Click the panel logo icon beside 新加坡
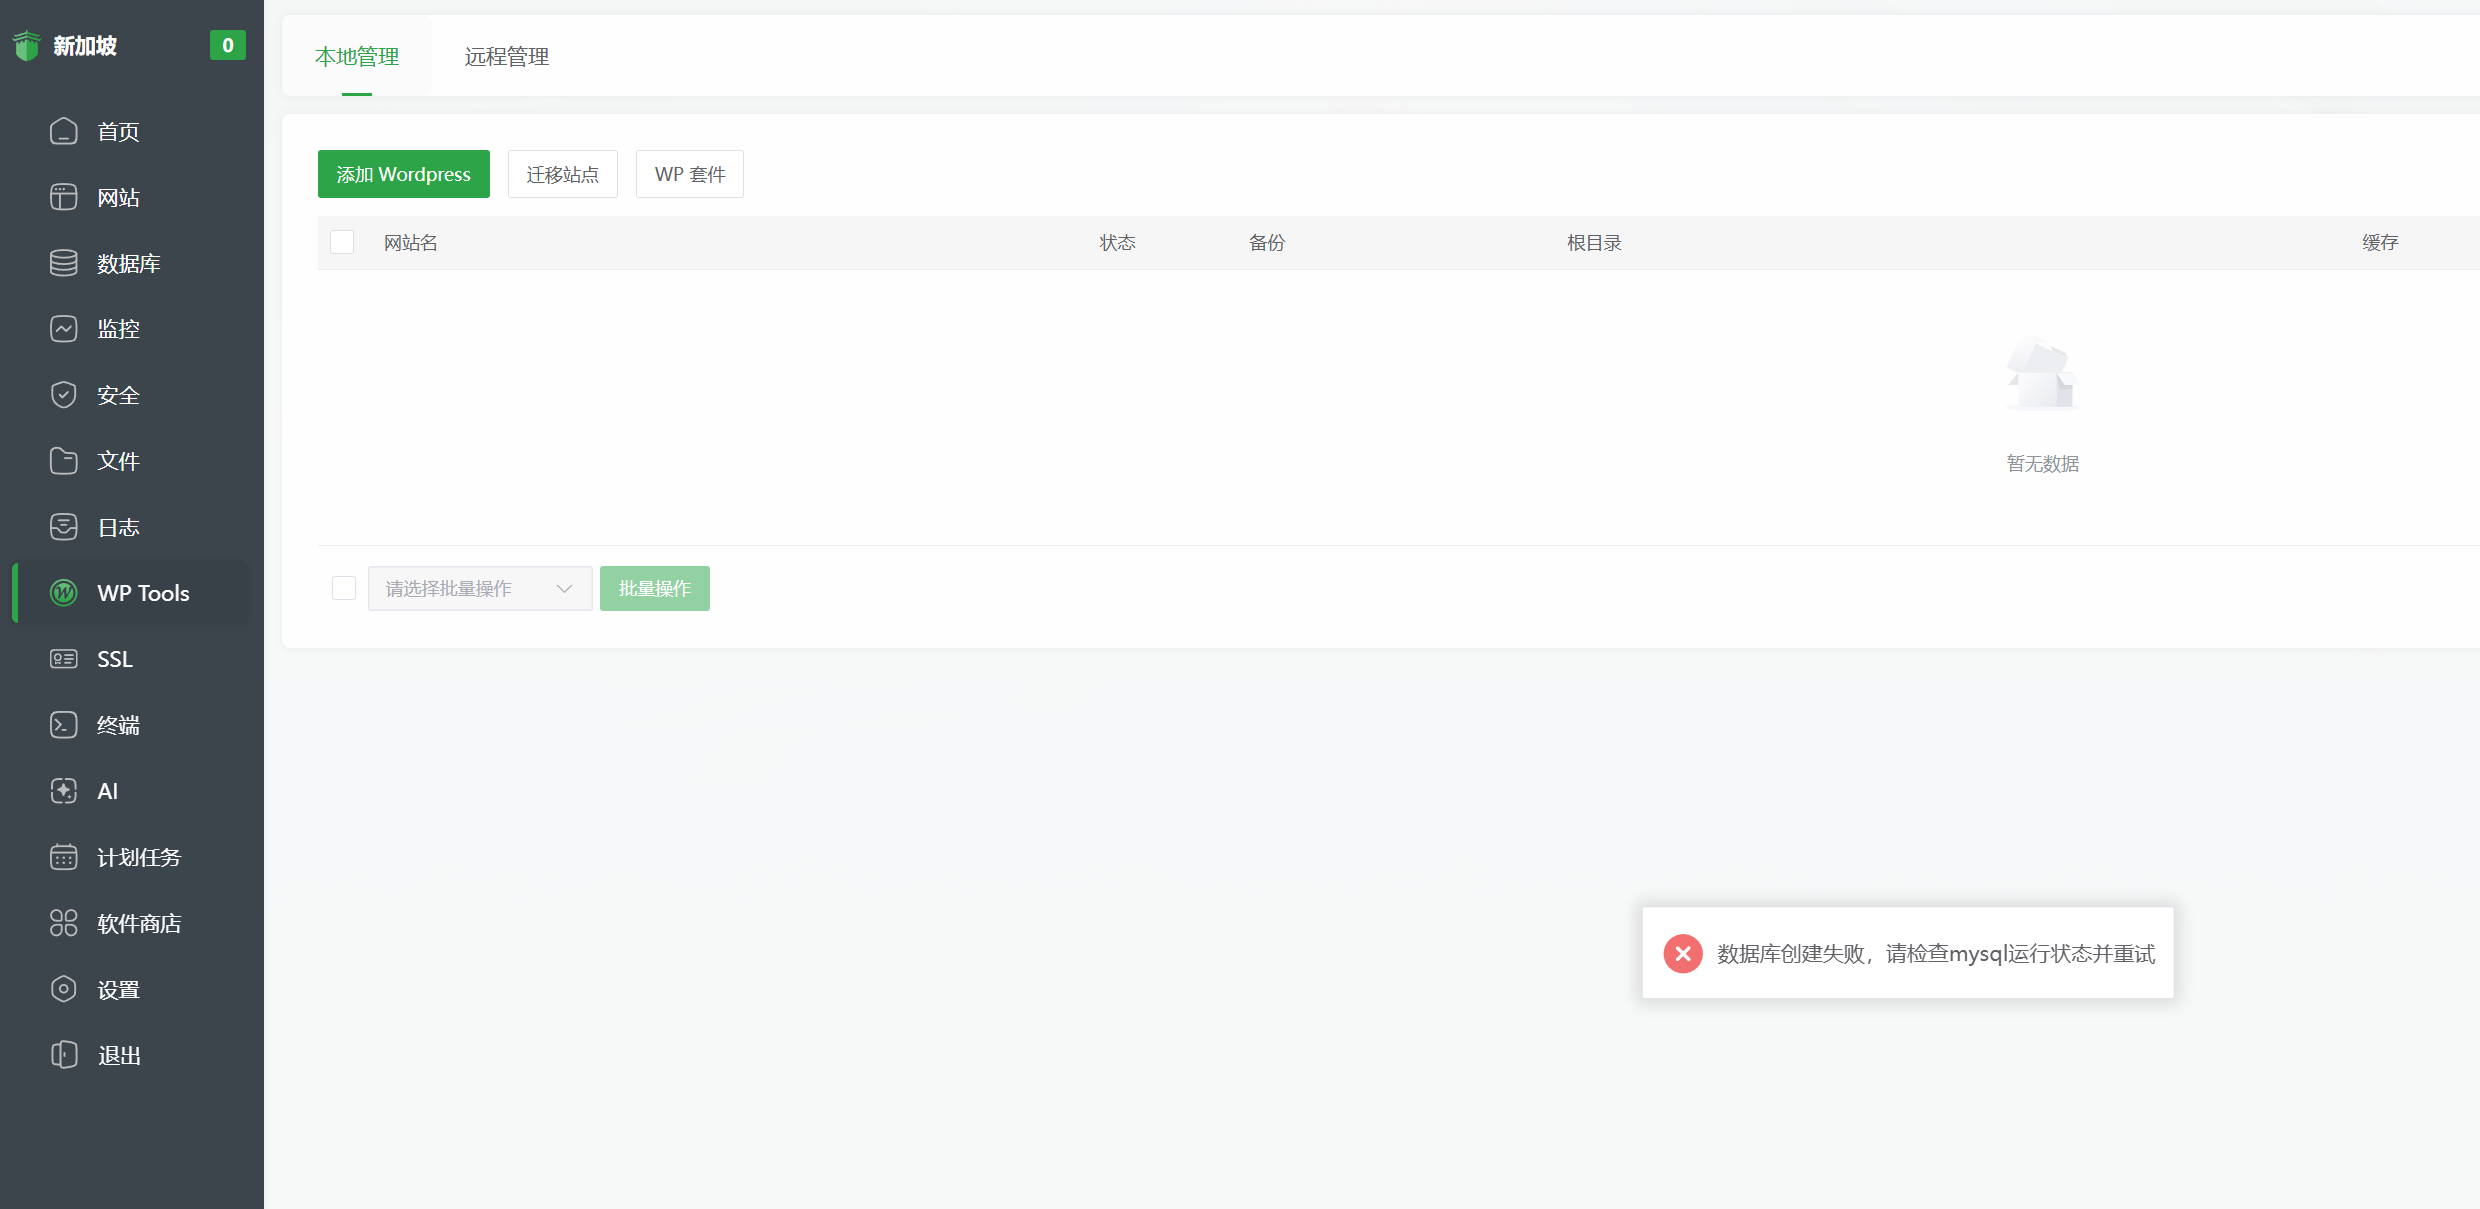2480x1209 pixels. coord(27,46)
